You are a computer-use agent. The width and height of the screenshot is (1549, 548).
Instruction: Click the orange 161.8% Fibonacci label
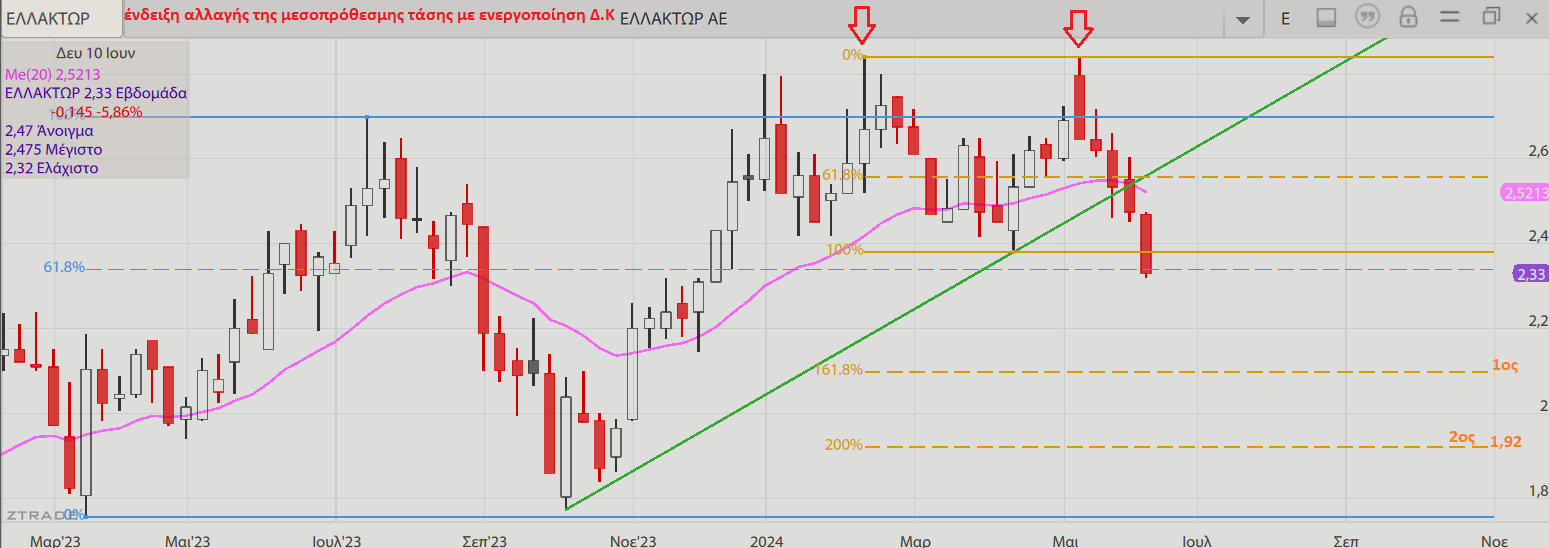[x=838, y=370]
